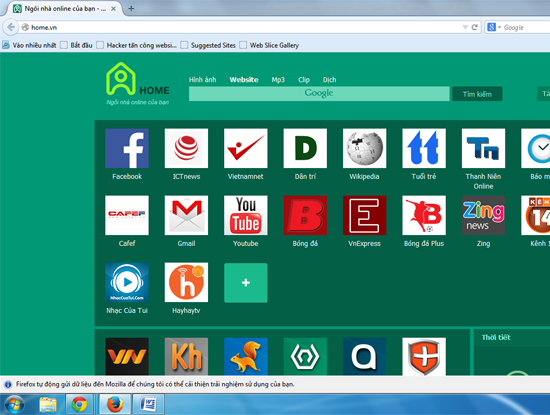The image size is (550, 415).
Task: Open Vào nhiều nhất bookmark
Action: pos(29,45)
